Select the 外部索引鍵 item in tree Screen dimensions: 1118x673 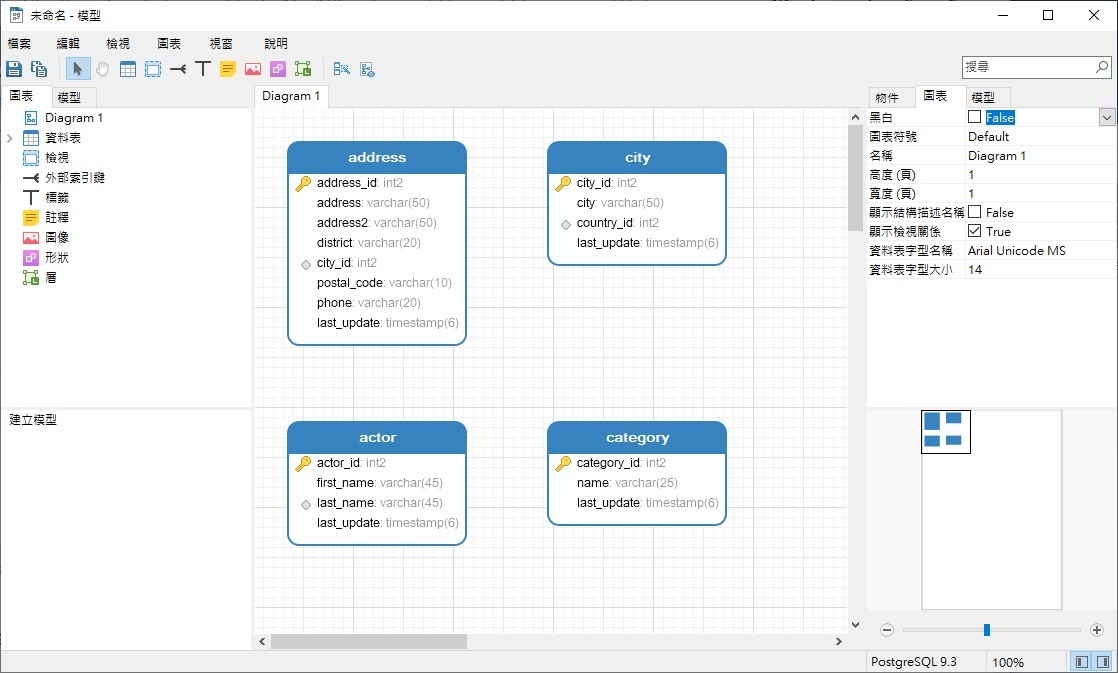(x=75, y=178)
